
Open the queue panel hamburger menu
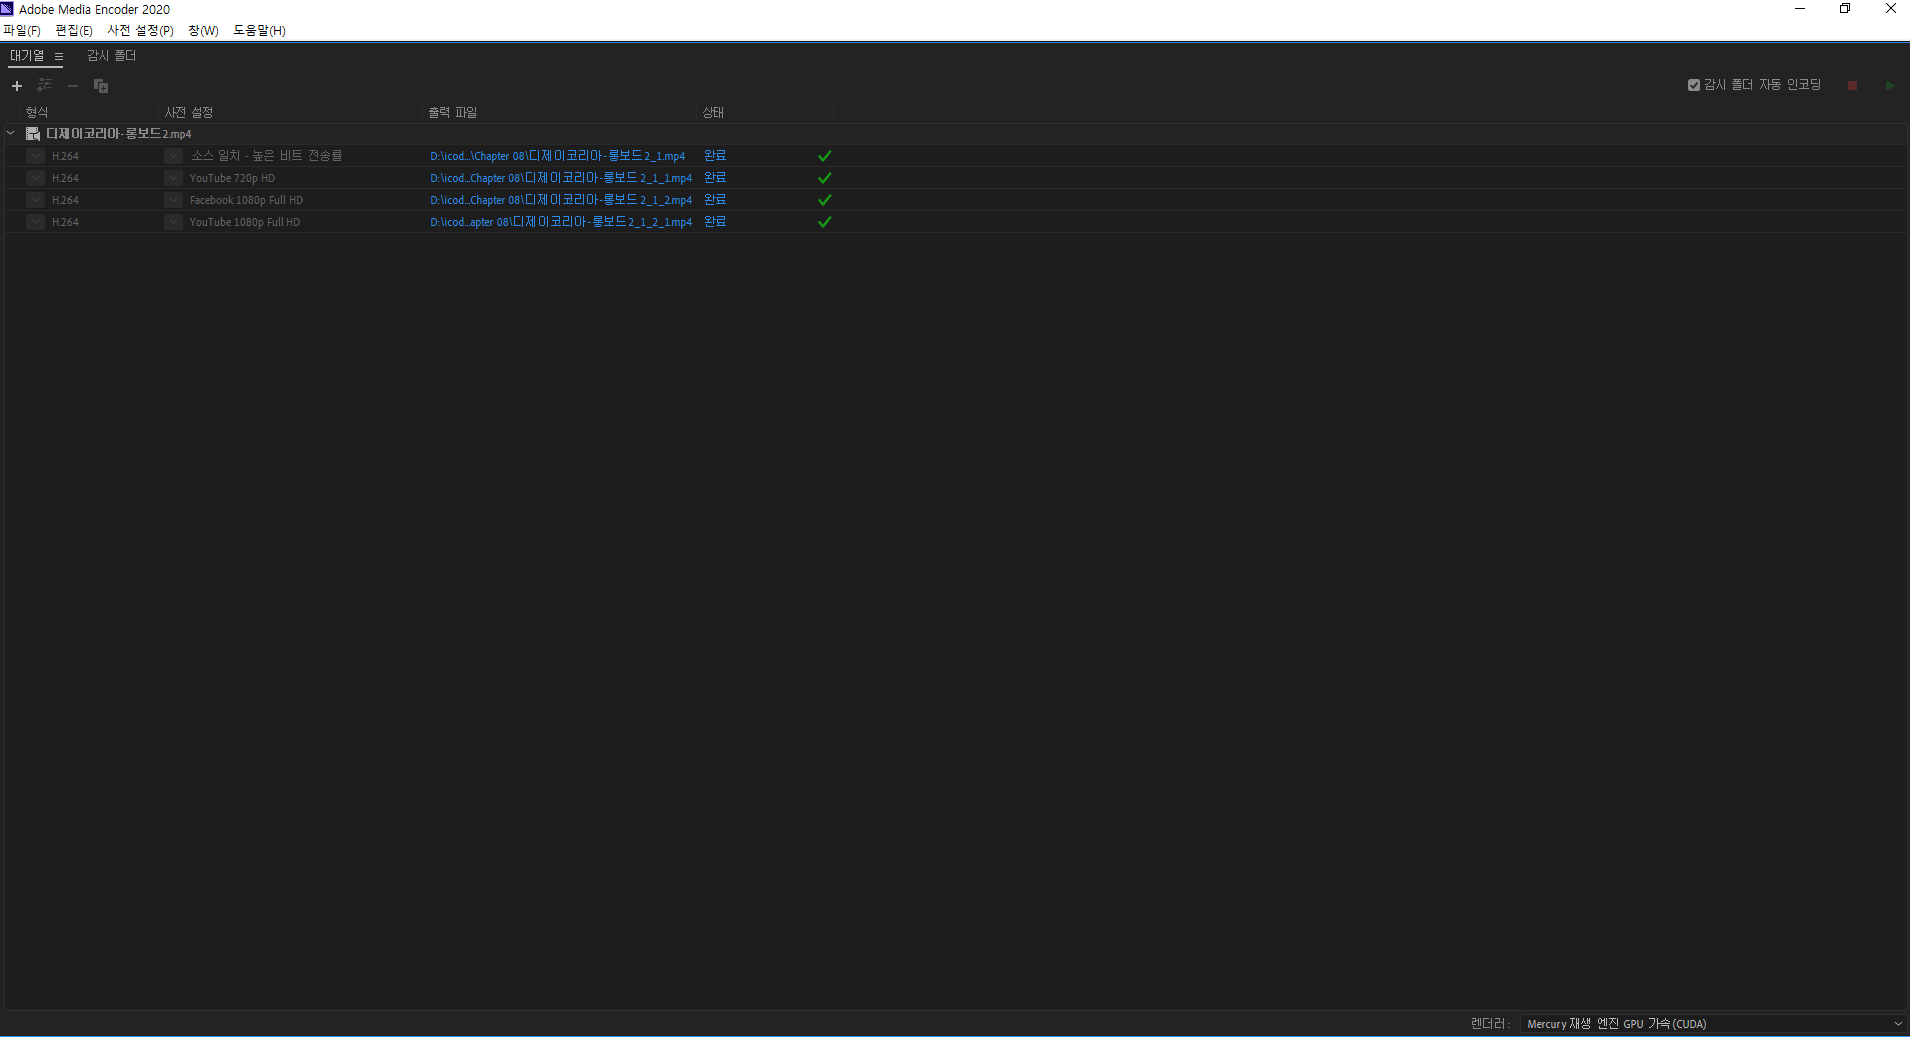pyautogui.click(x=59, y=57)
